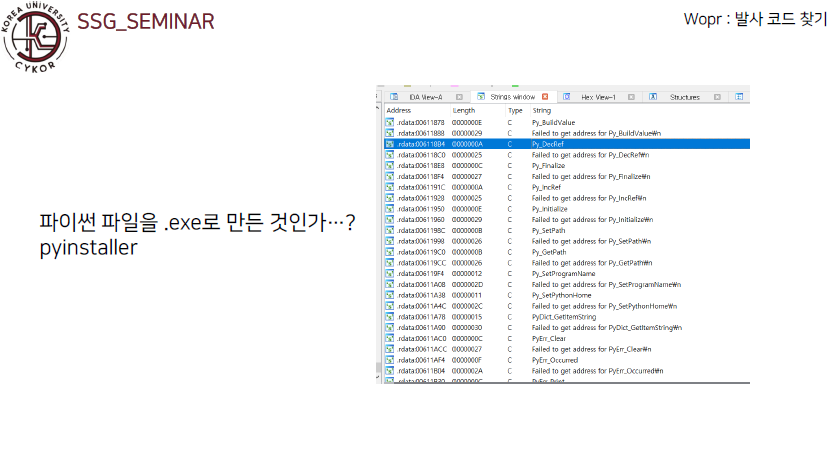Select the Py_IncRef string
The width and height of the screenshot is (833, 469).
546,187
